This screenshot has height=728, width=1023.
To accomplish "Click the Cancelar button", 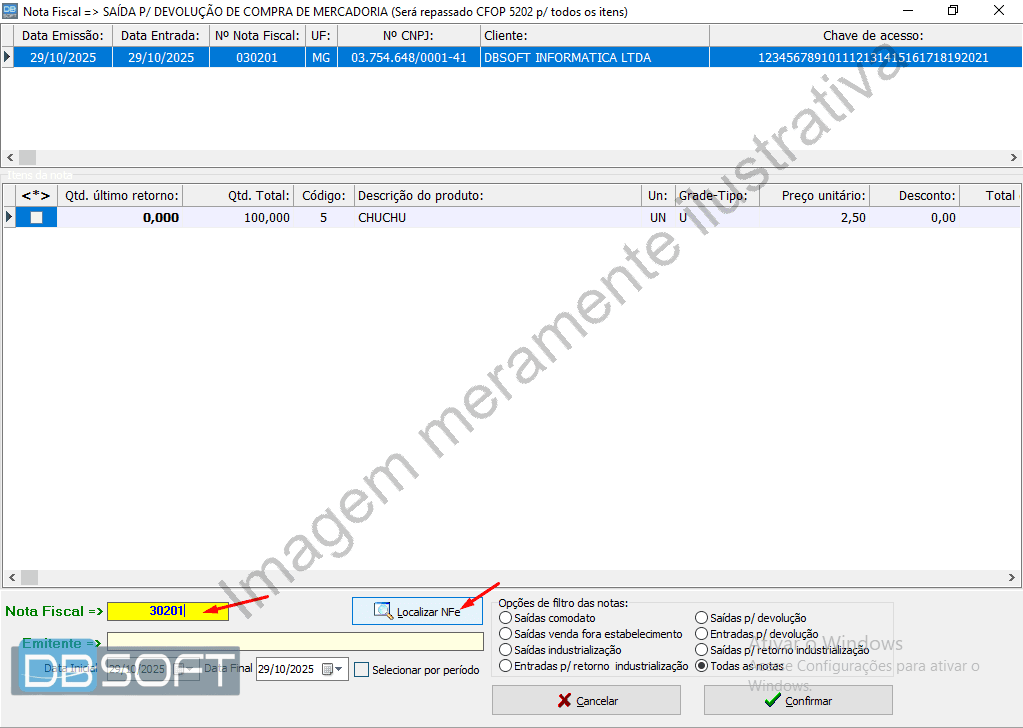I will click(586, 701).
